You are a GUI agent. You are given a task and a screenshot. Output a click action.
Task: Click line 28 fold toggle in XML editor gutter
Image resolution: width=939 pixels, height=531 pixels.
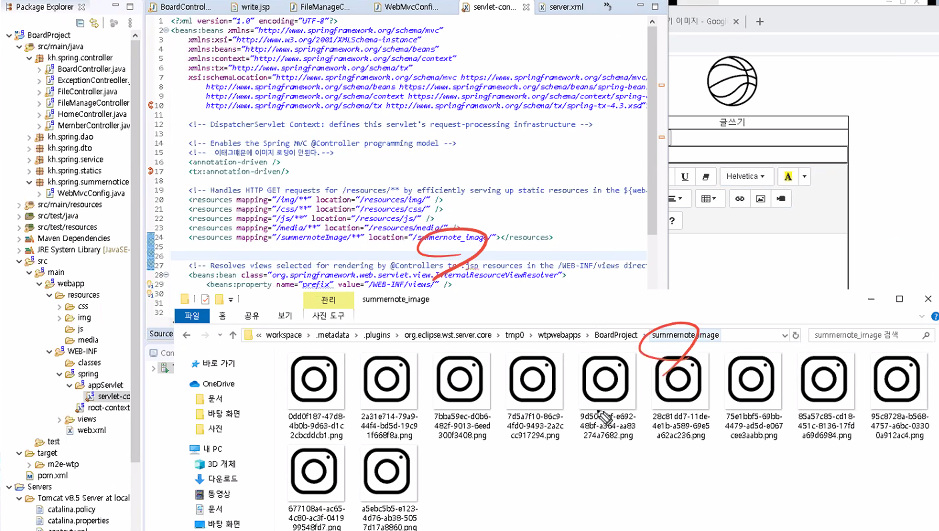[x=167, y=275]
